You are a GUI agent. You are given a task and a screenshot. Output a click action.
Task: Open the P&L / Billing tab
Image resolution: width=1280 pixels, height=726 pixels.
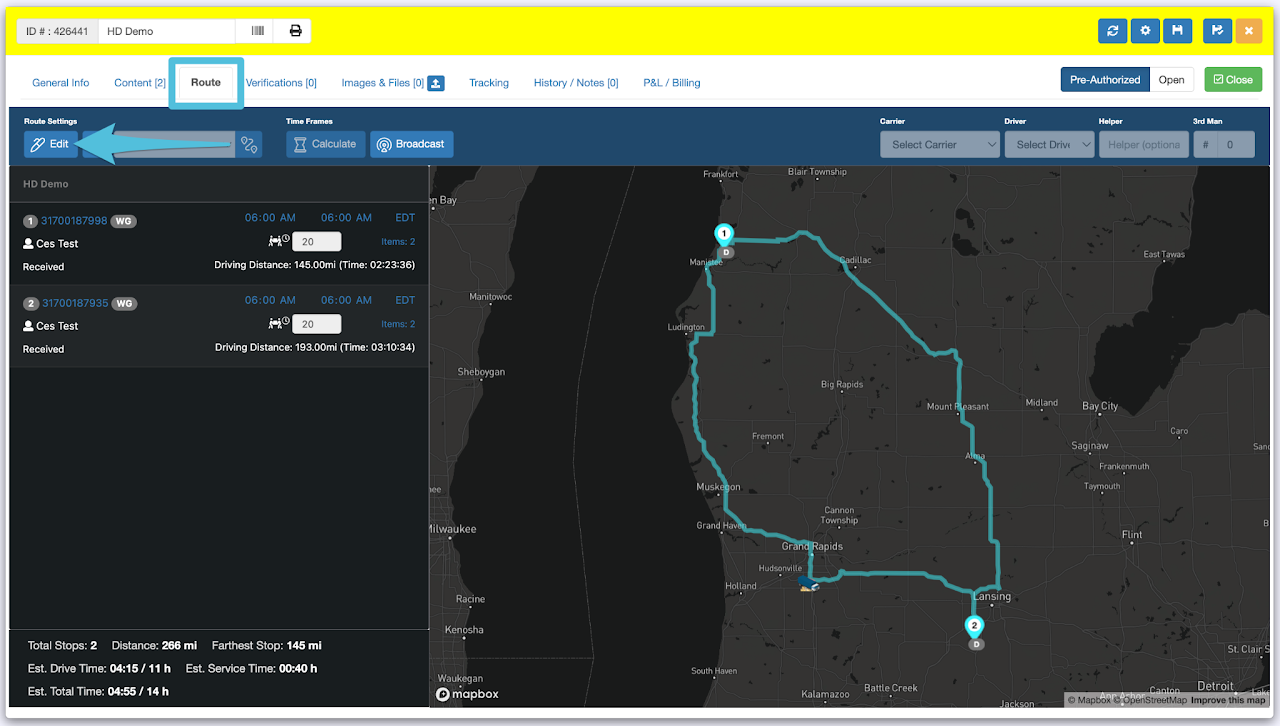point(672,83)
